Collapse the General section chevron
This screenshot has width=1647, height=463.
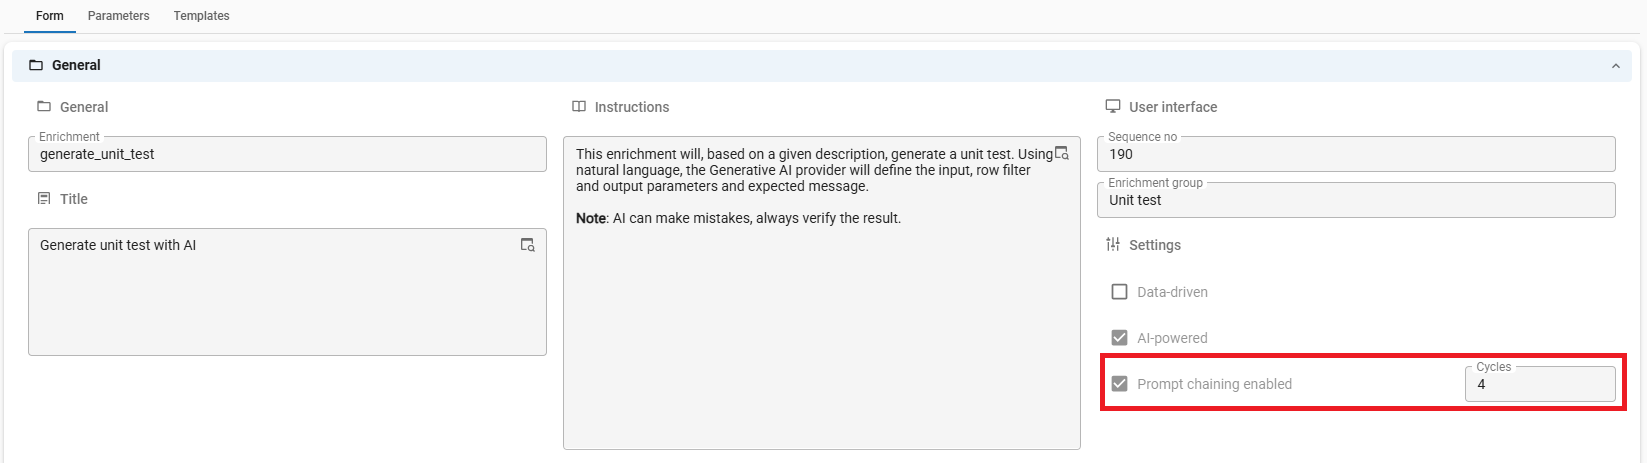pyautogui.click(x=1616, y=66)
